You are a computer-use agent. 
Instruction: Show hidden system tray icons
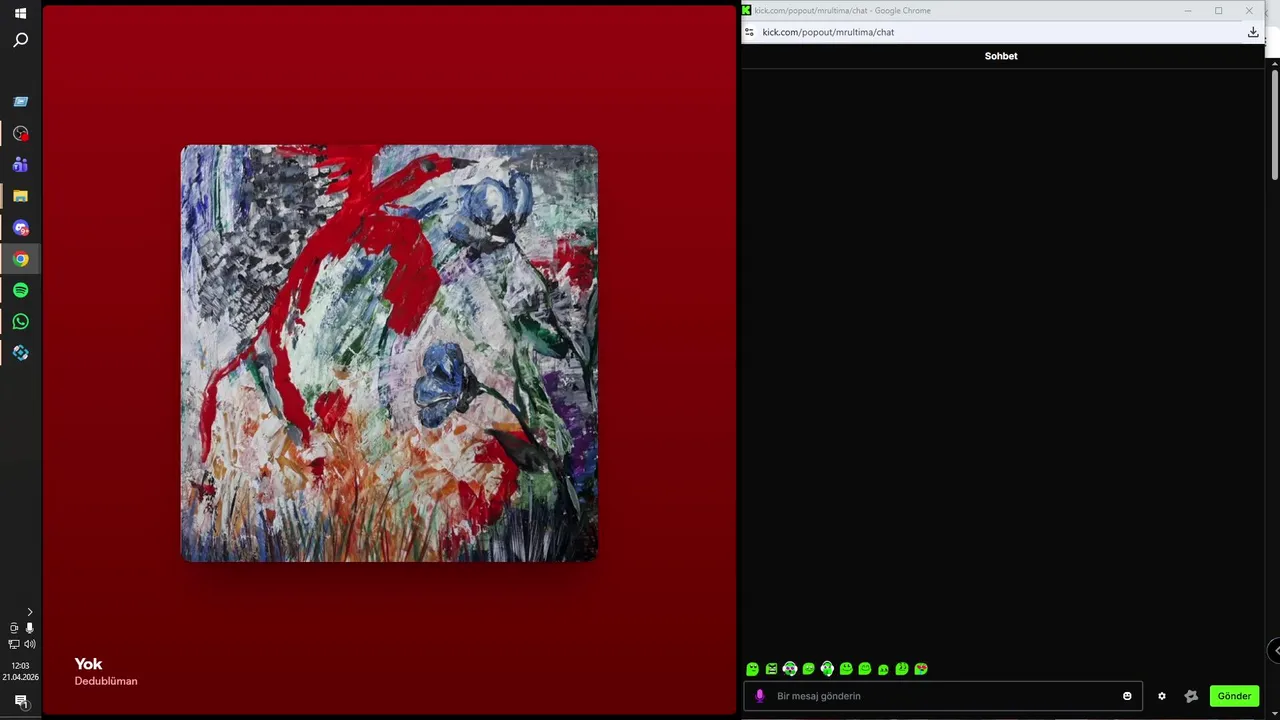(29, 612)
